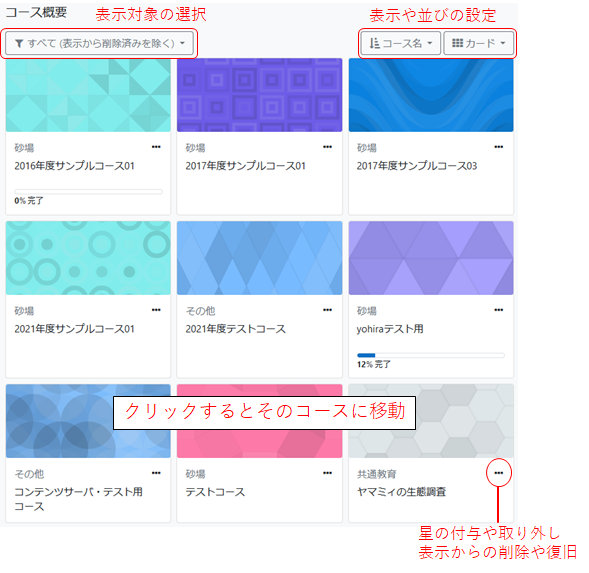The height and width of the screenshot is (573, 589).
Task: Click the その他 category on 2021年度テストコース
Action: [x=200, y=311]
